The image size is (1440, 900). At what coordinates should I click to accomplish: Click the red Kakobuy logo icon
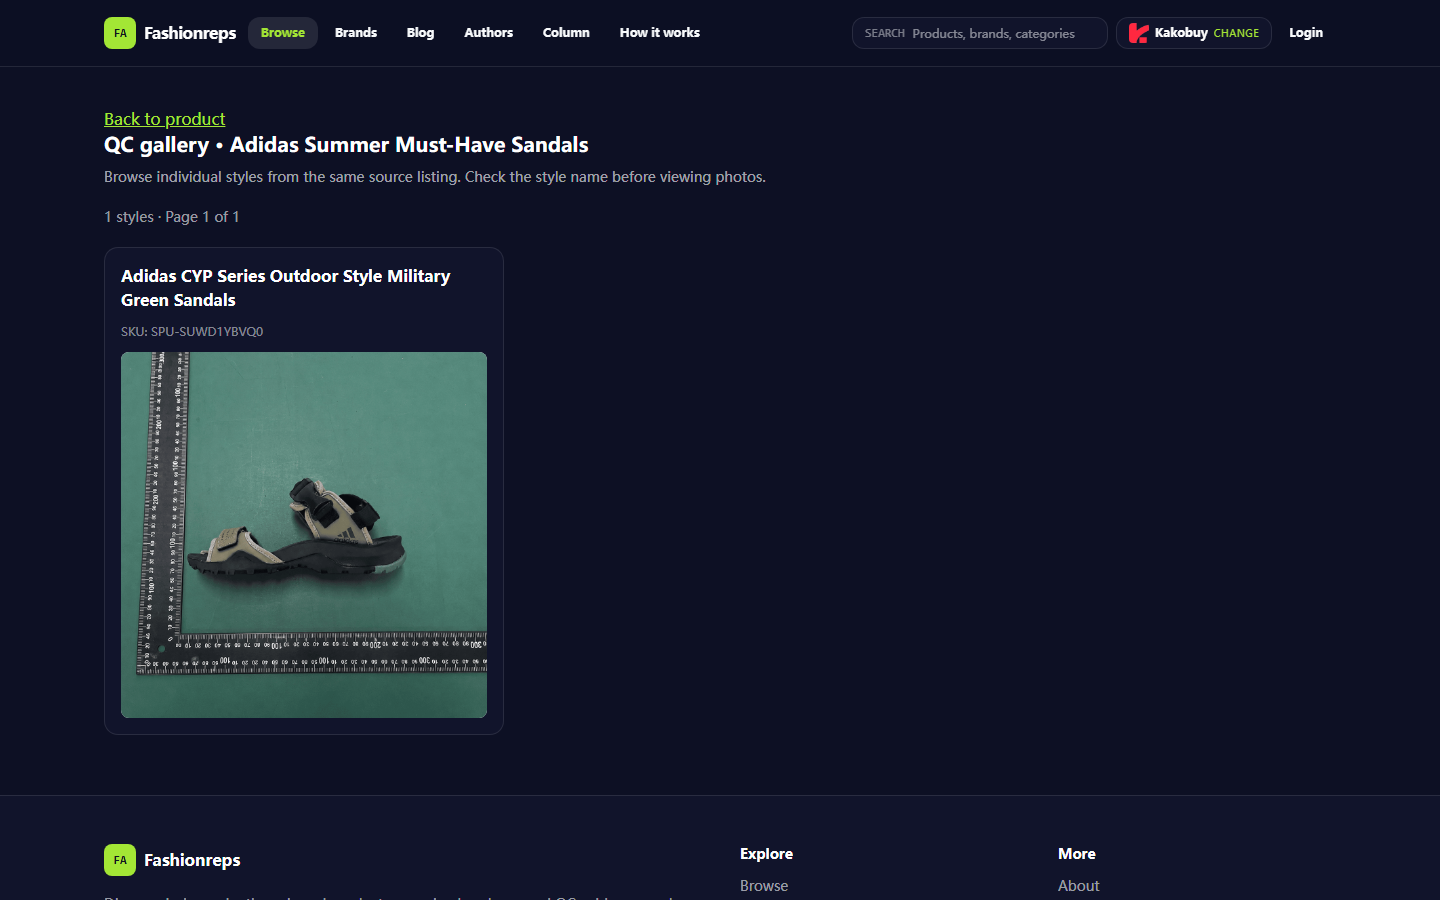coord(1138,33)
